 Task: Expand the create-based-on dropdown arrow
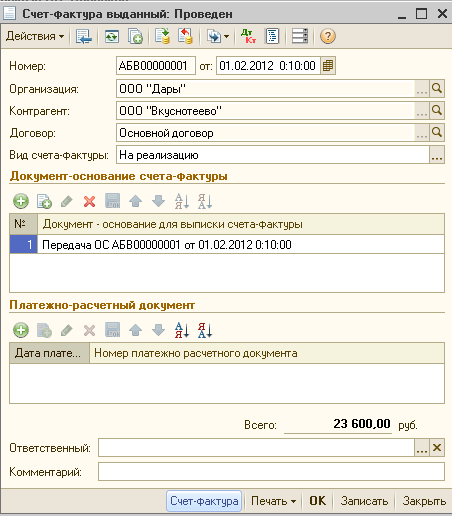(x=227, y=36)
